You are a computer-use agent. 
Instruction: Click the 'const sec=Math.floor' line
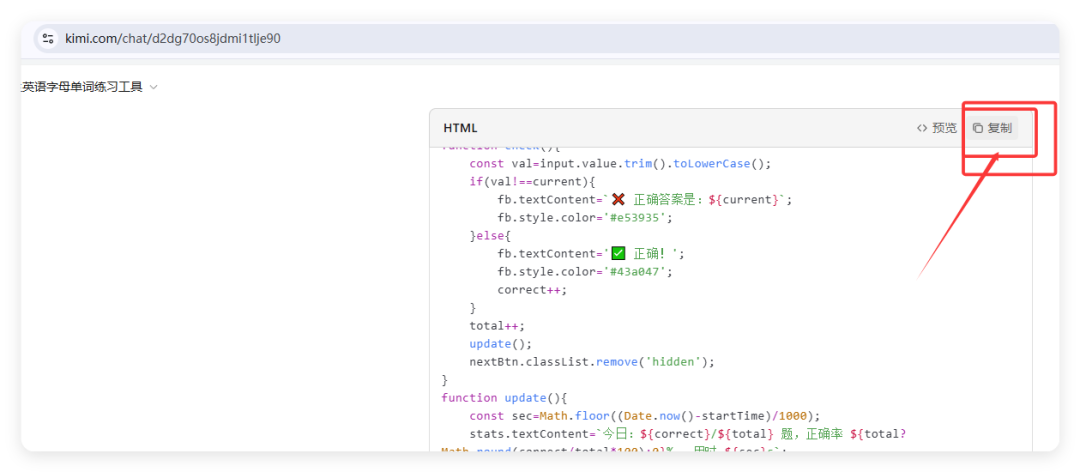pyautogui.click(x=645, y=415)
